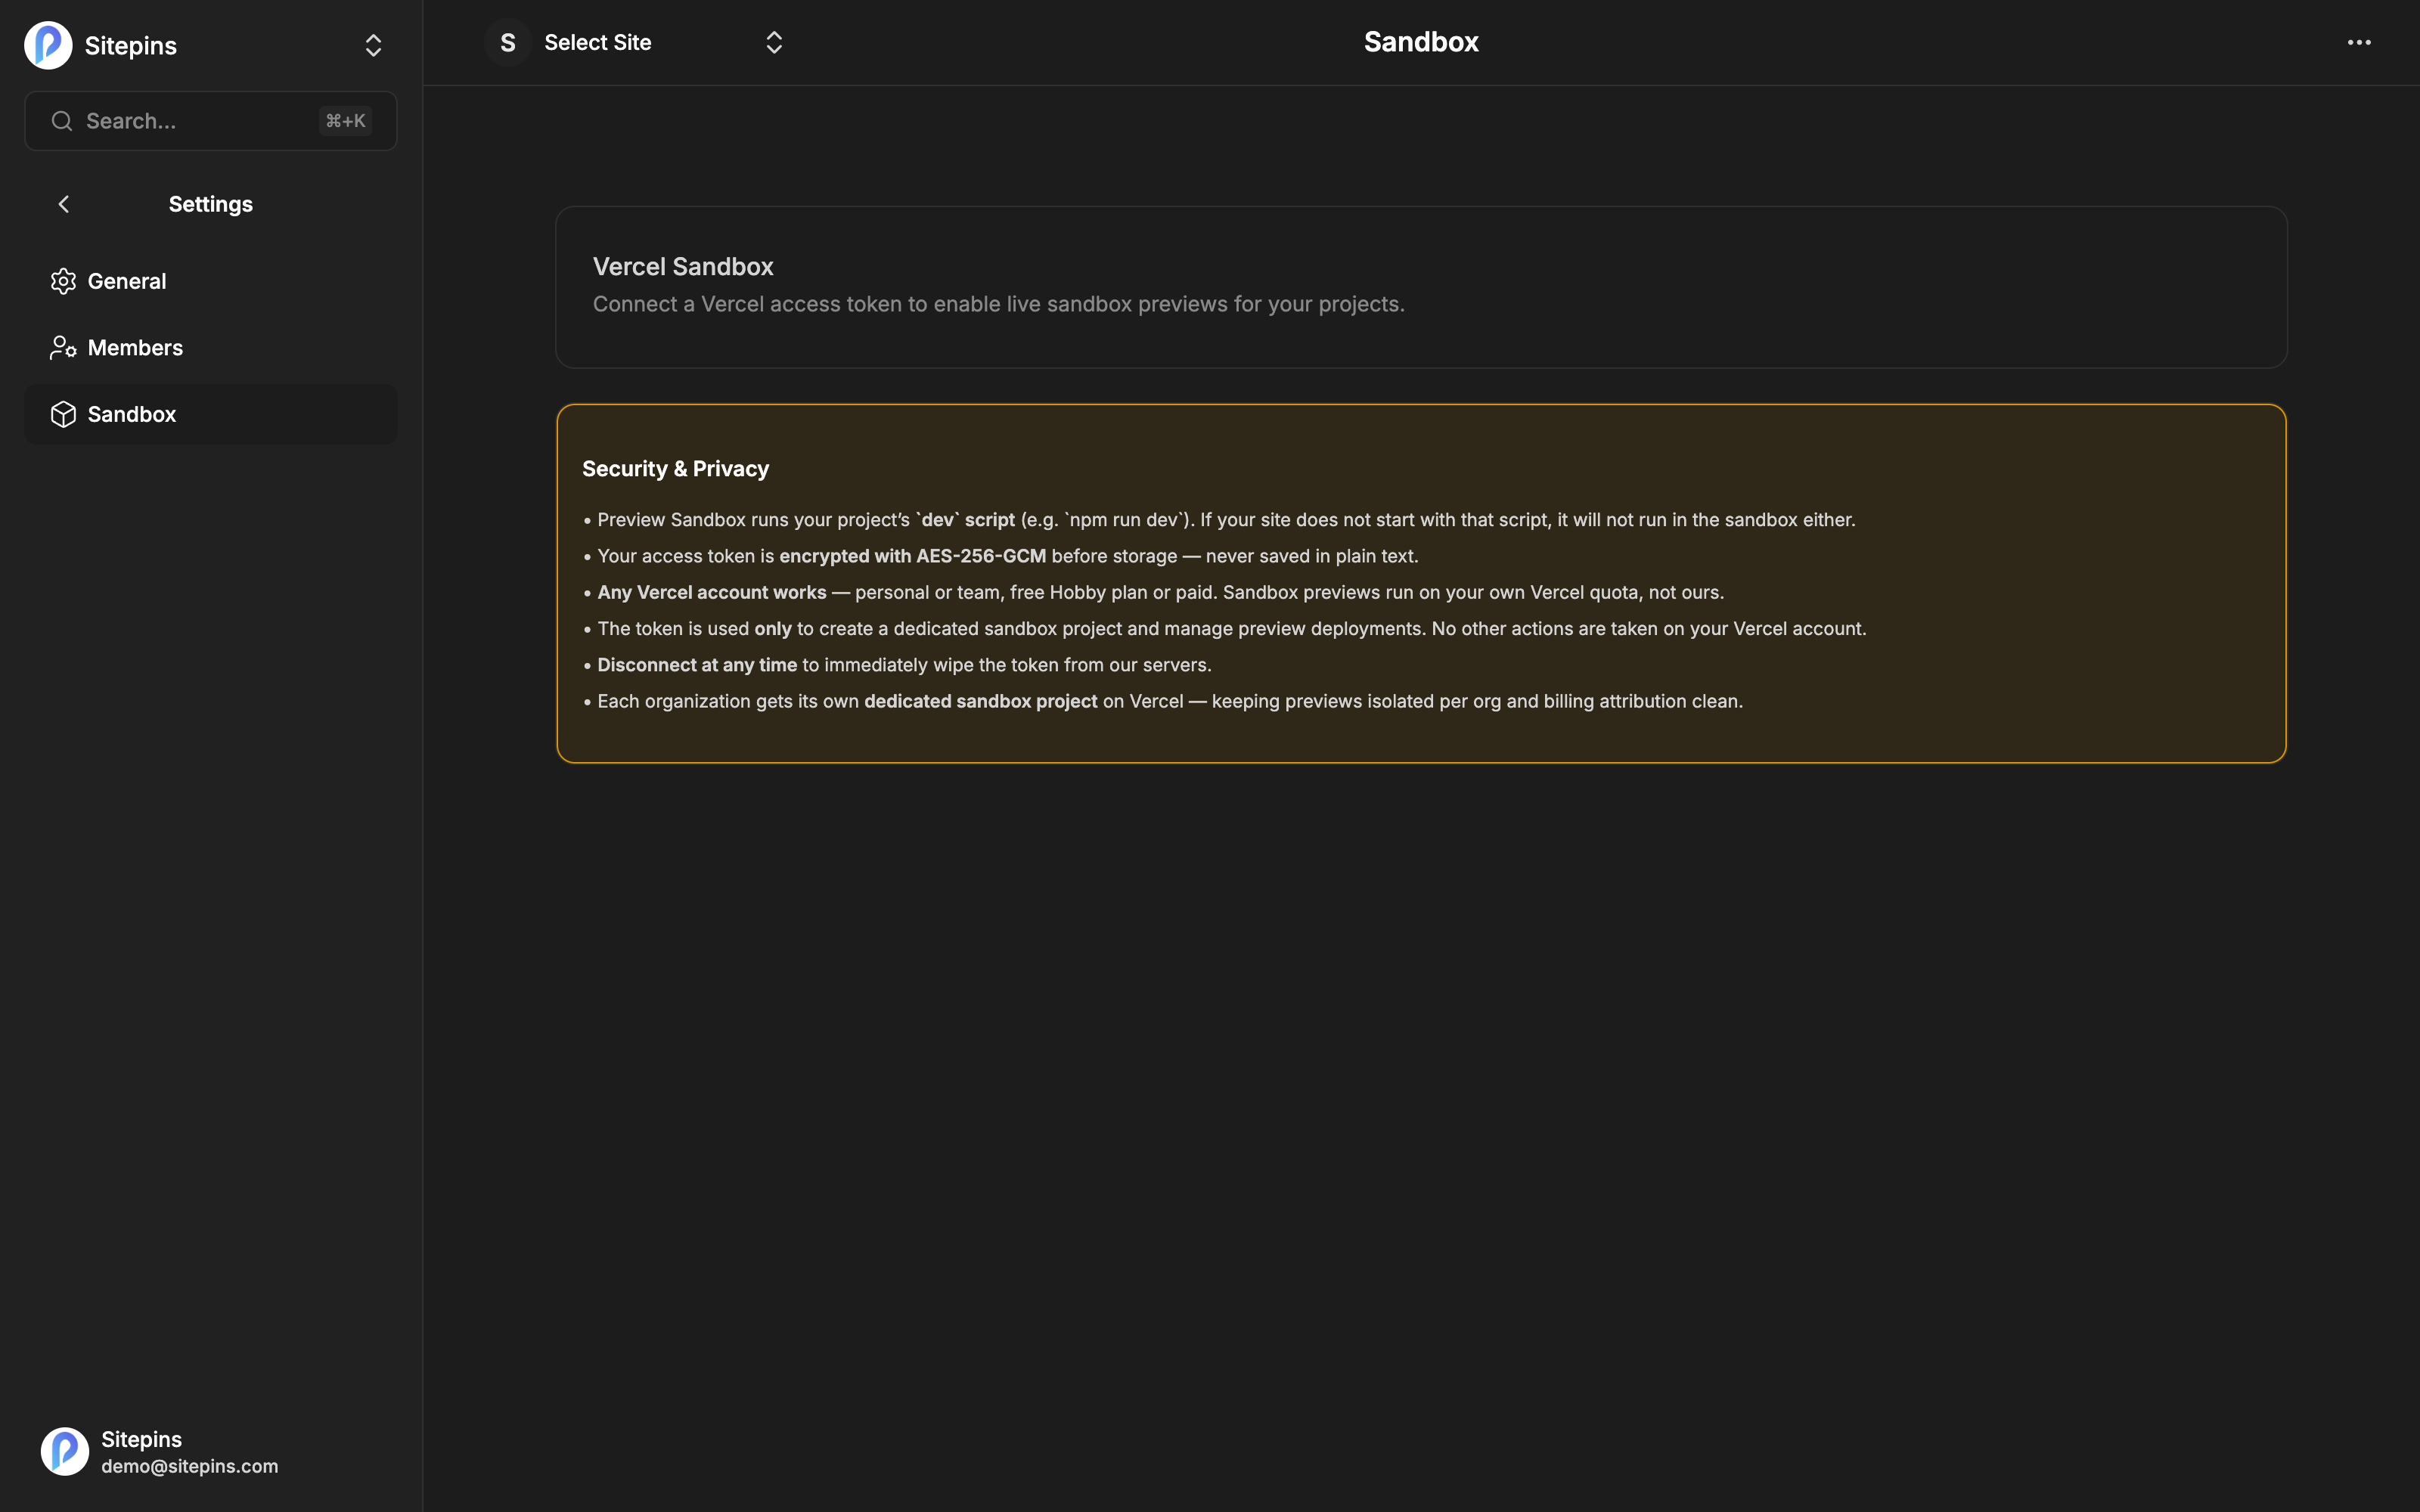Click the Vercel Sandbox card heading

683,267
